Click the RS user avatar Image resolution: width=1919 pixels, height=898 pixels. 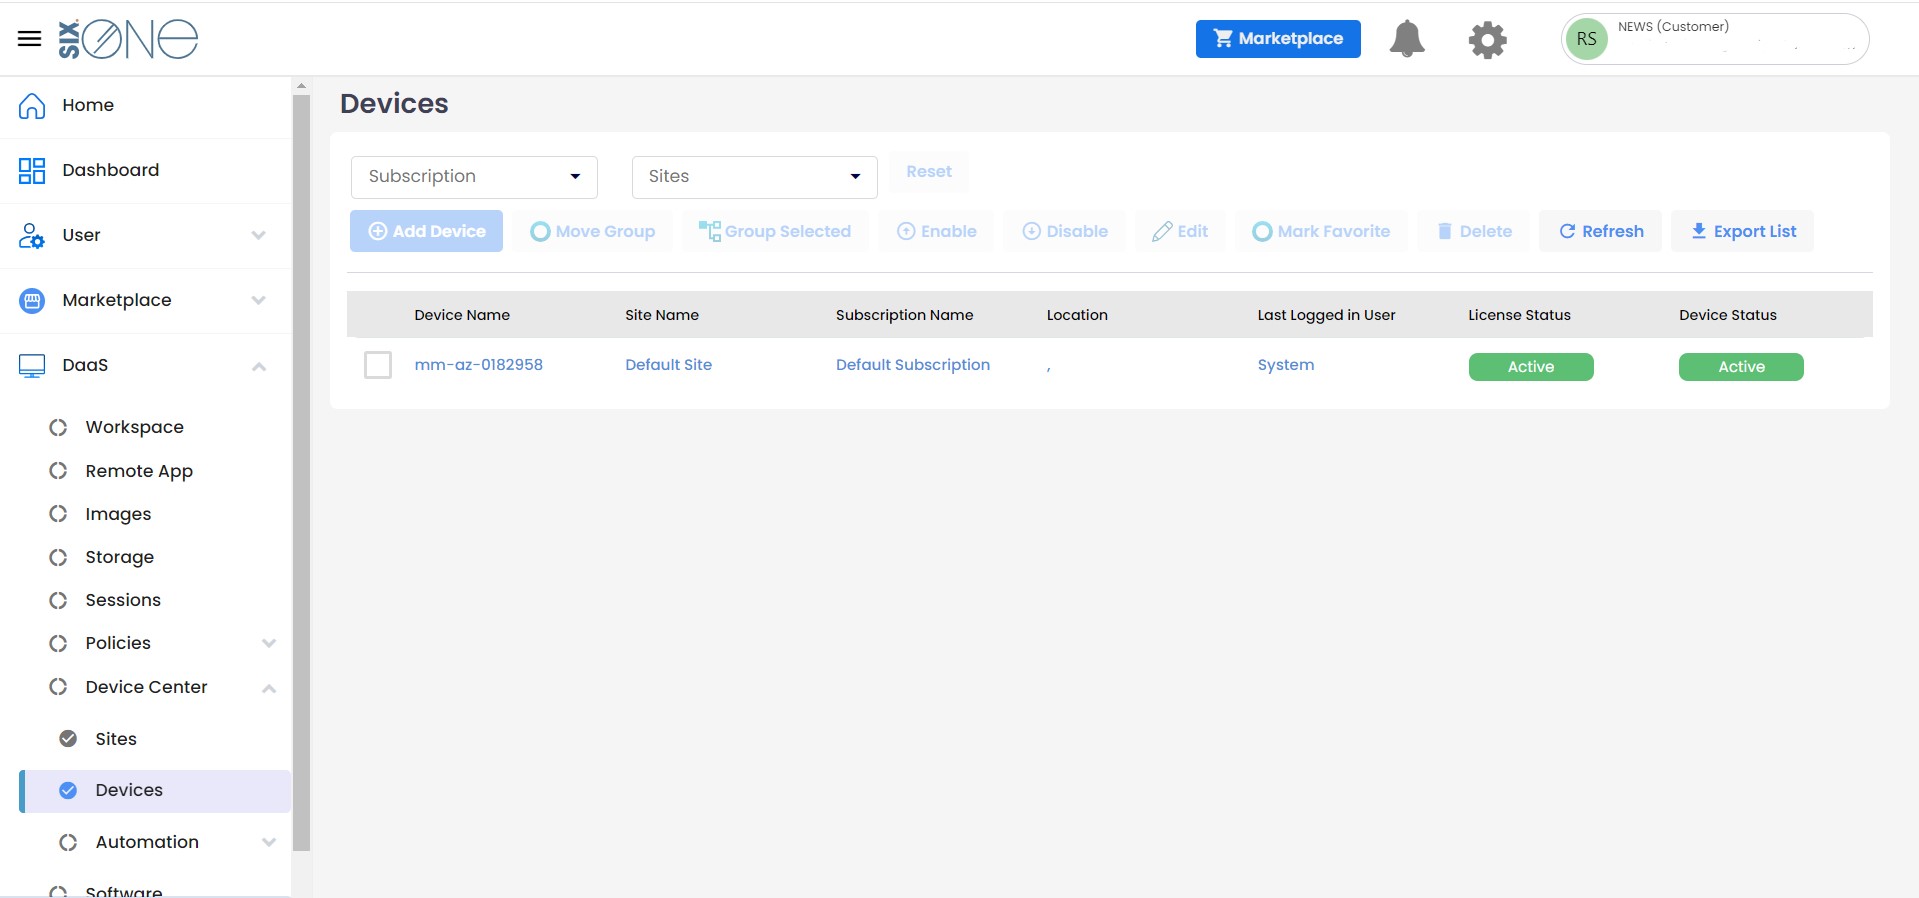point(1587,39)
